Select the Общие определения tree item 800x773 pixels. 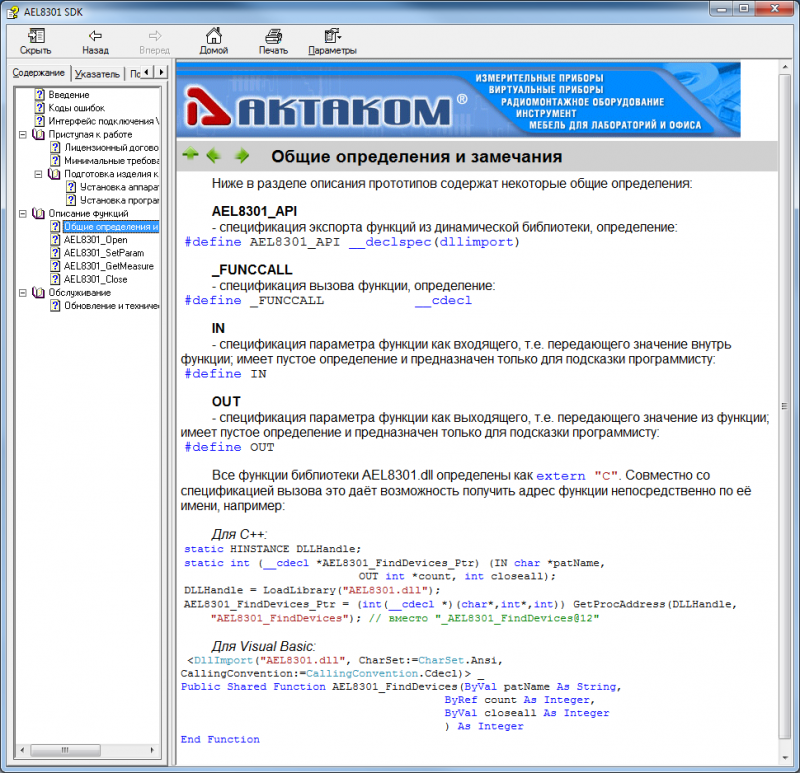111,227
